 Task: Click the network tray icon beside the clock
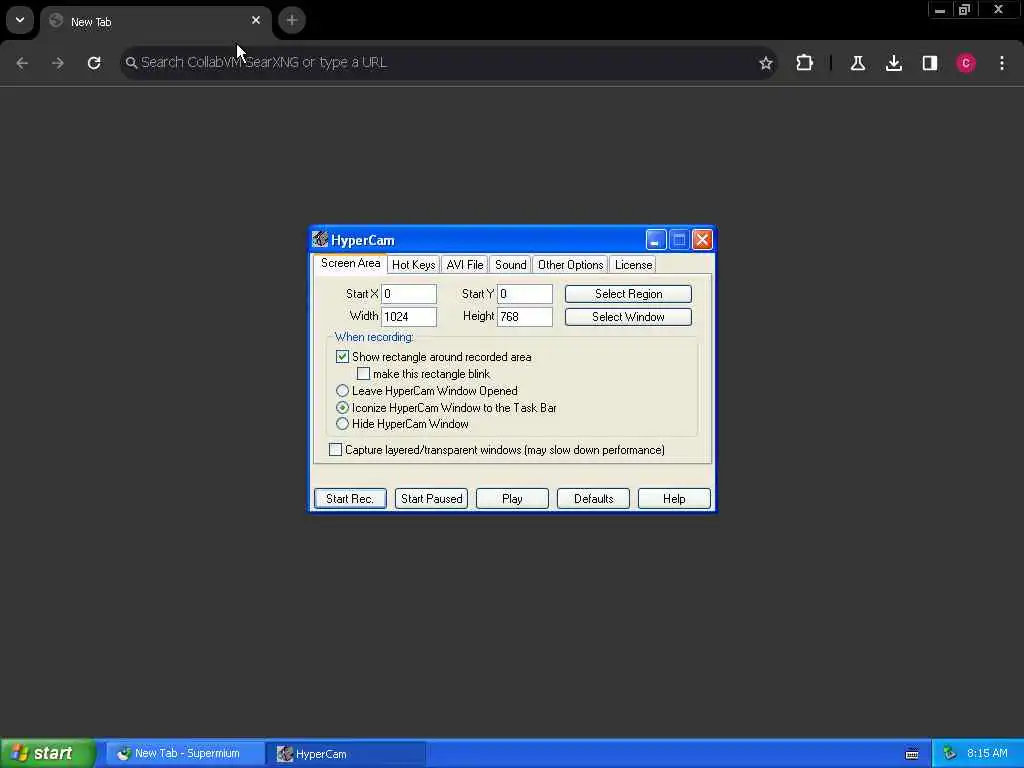tap(949, 754)
